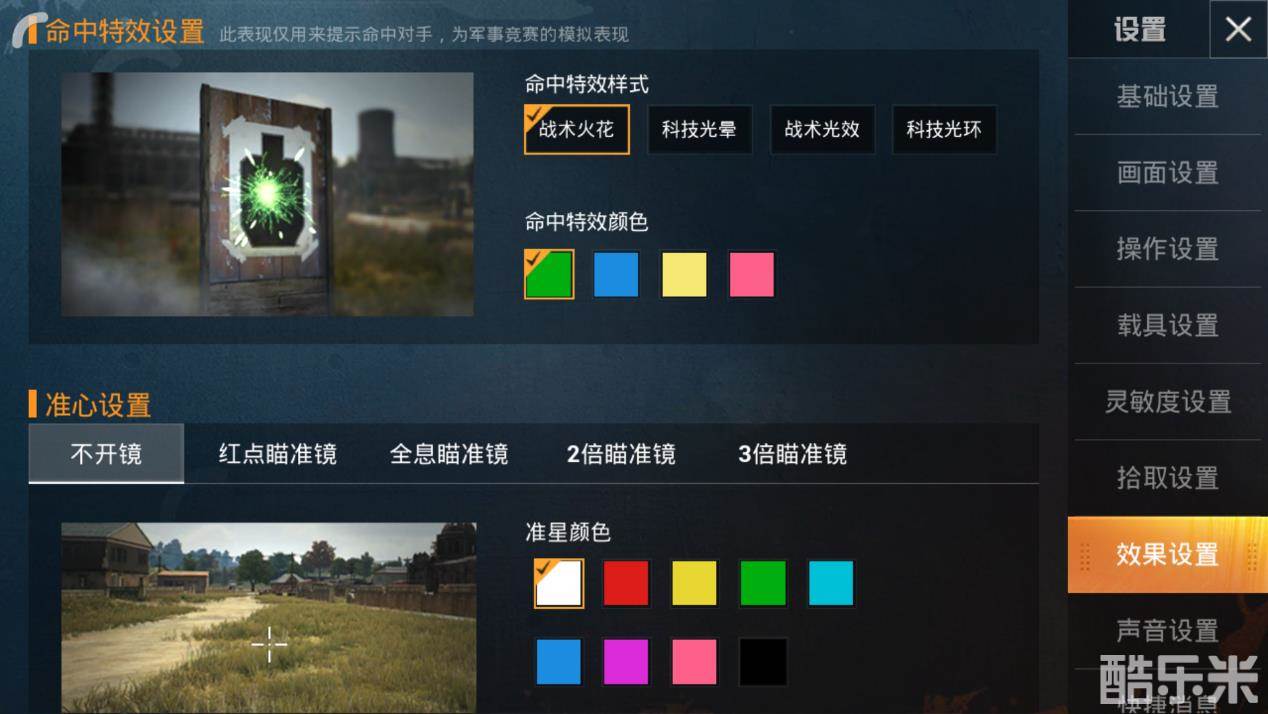Open 基础设置 in the sidebar
The image size is (1268, 714).
[1167, 97]
